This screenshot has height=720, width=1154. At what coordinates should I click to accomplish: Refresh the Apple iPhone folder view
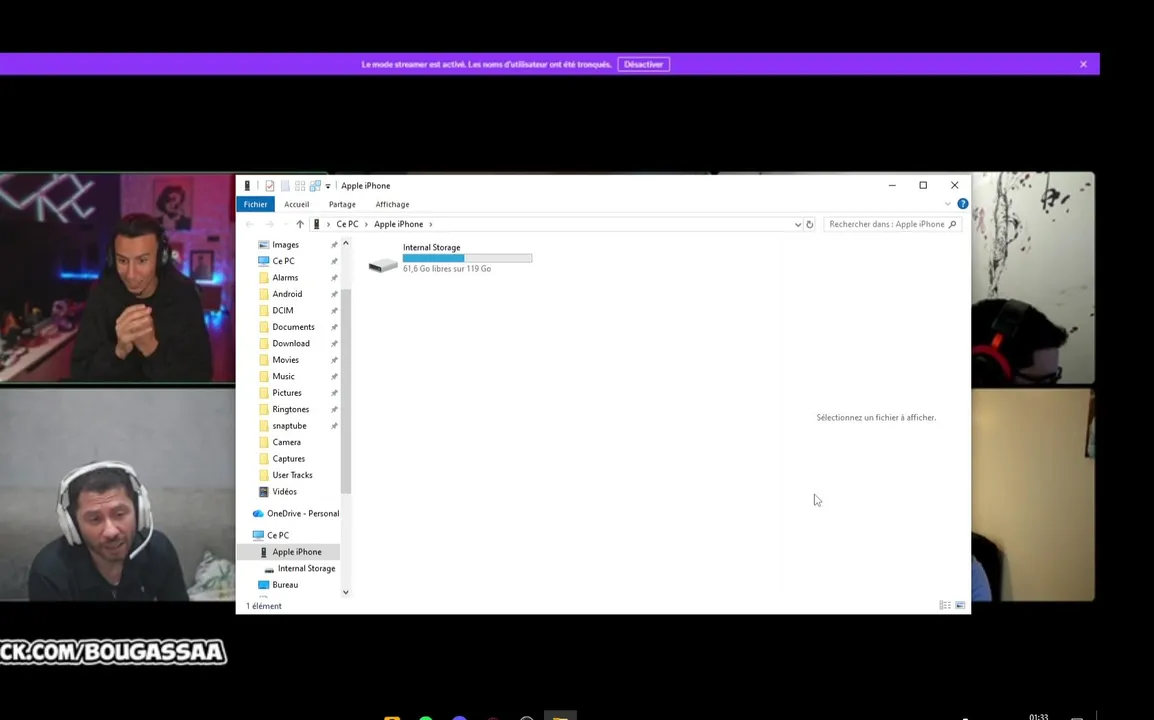(x=810, y=225)
